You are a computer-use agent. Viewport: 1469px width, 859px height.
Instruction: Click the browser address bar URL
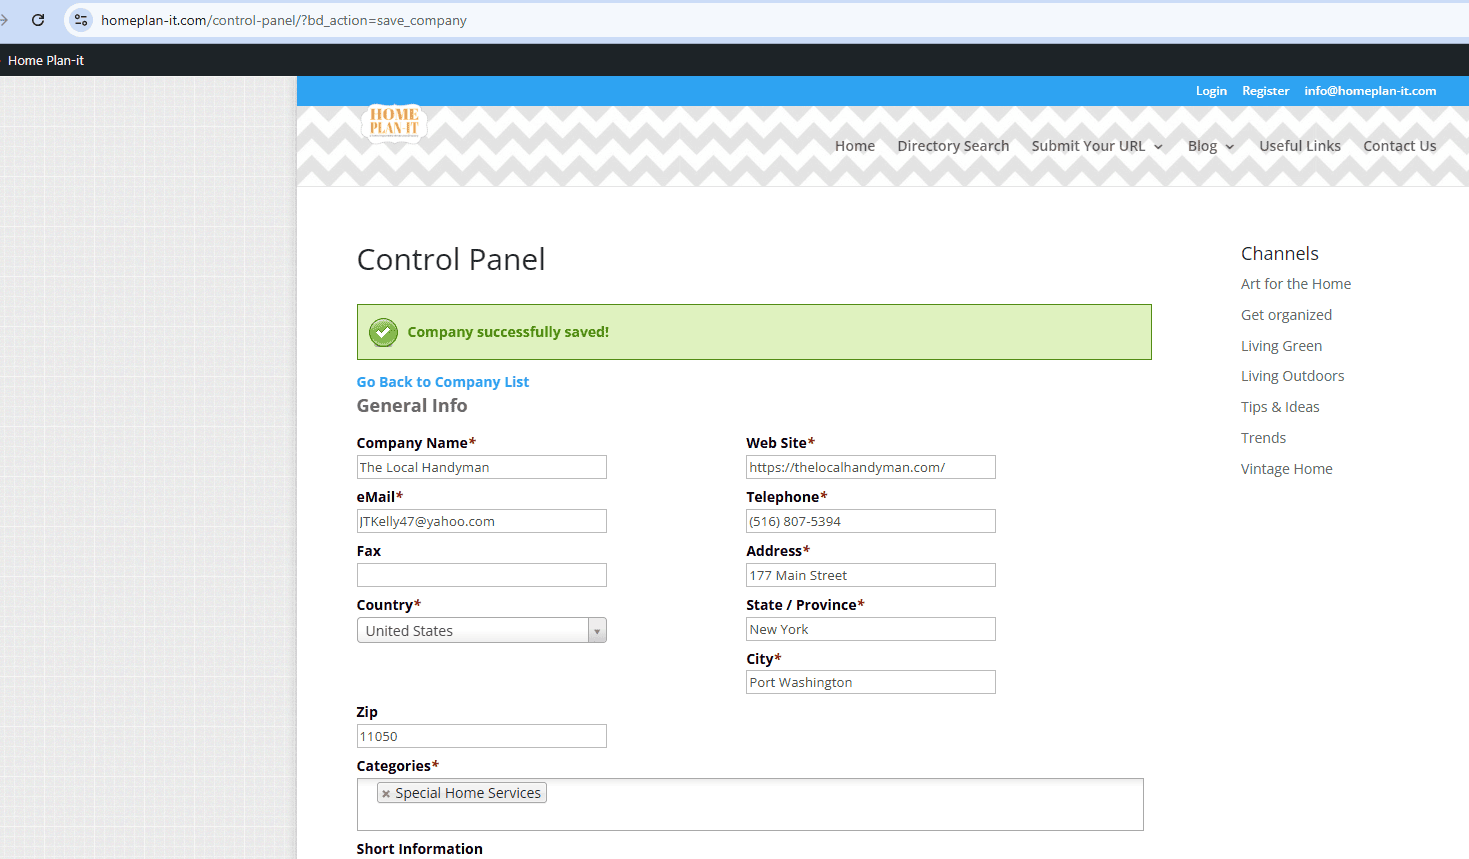click(x=284, y=20)
